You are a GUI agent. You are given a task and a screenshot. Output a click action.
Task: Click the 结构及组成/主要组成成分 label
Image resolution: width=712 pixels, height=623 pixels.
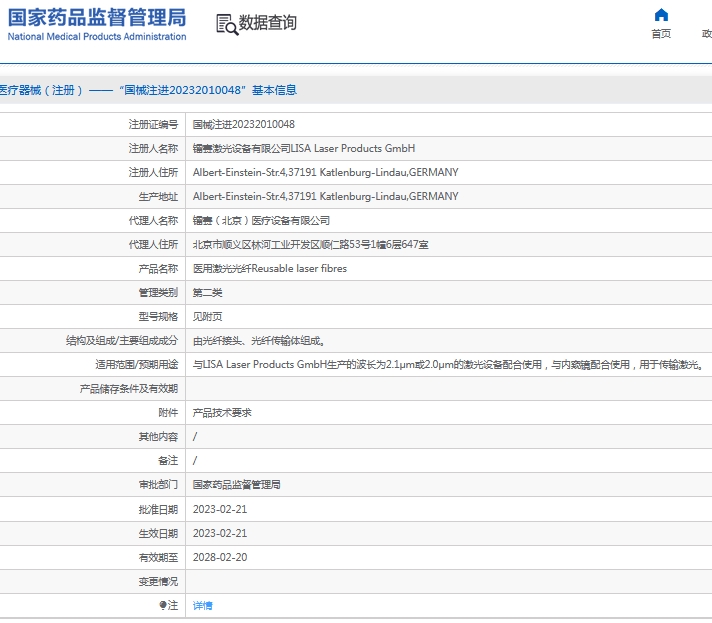(122, 341)
